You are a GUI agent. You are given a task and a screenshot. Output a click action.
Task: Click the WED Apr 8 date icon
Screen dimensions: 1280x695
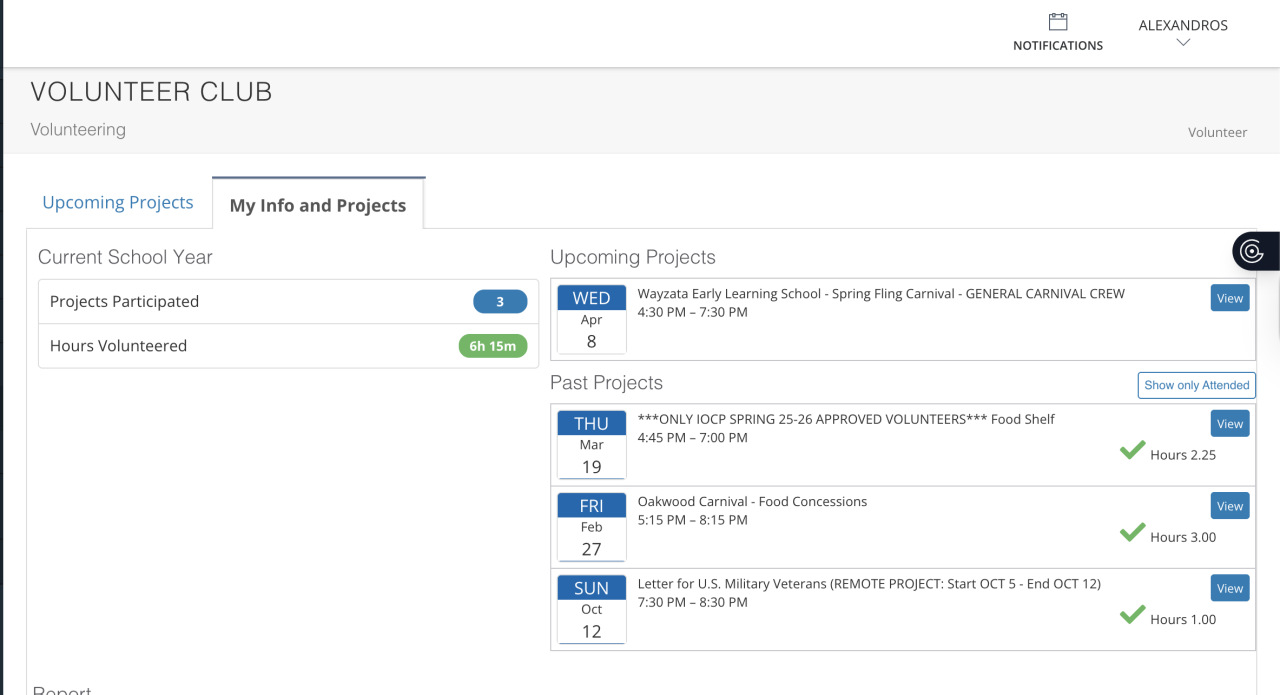[591, 319]
